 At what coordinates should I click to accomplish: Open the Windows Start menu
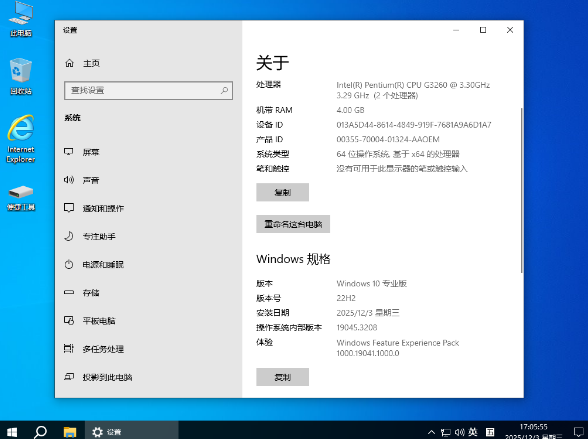tap(12, 432)
